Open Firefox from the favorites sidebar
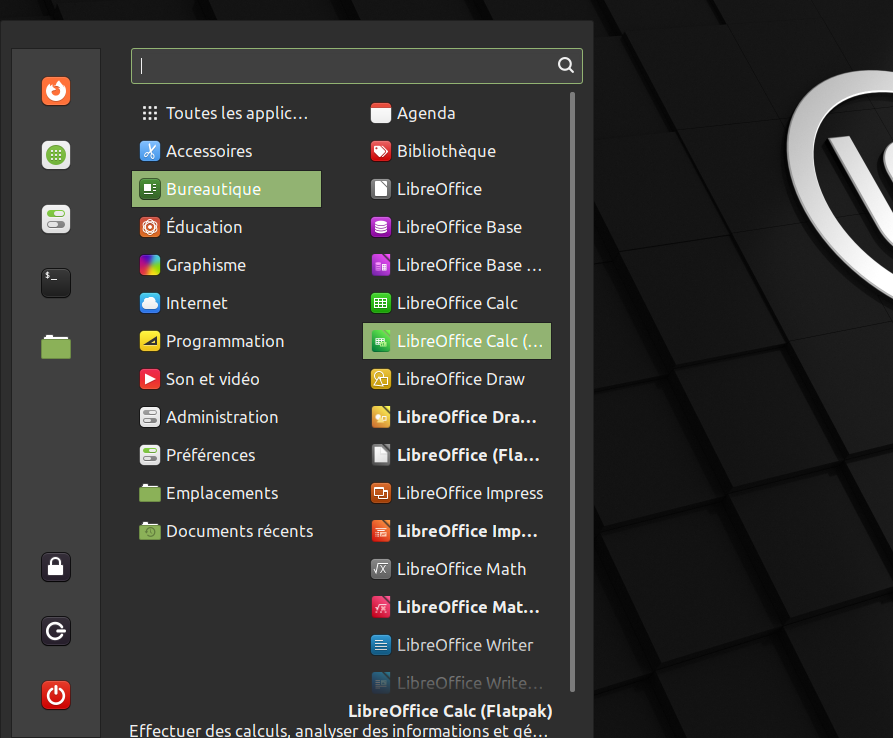Screen dimensions: 893x738 56,91
